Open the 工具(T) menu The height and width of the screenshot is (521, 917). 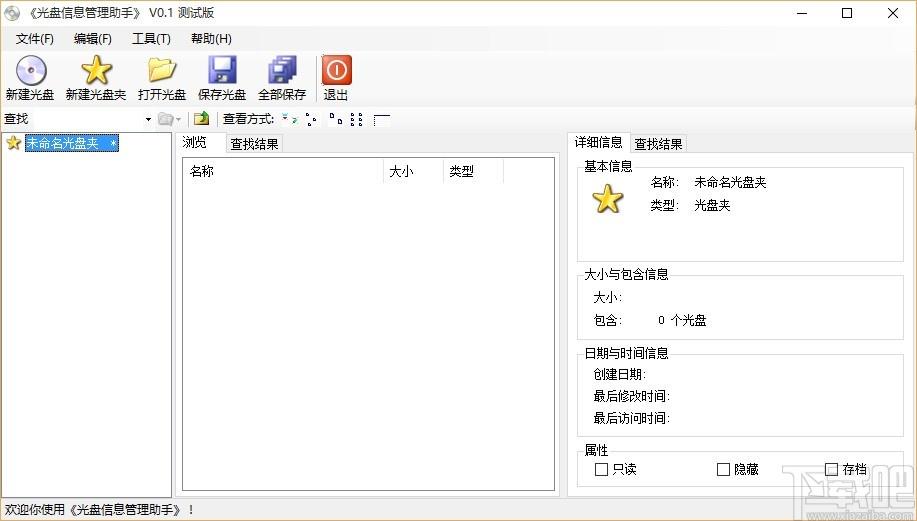[151, 39]
